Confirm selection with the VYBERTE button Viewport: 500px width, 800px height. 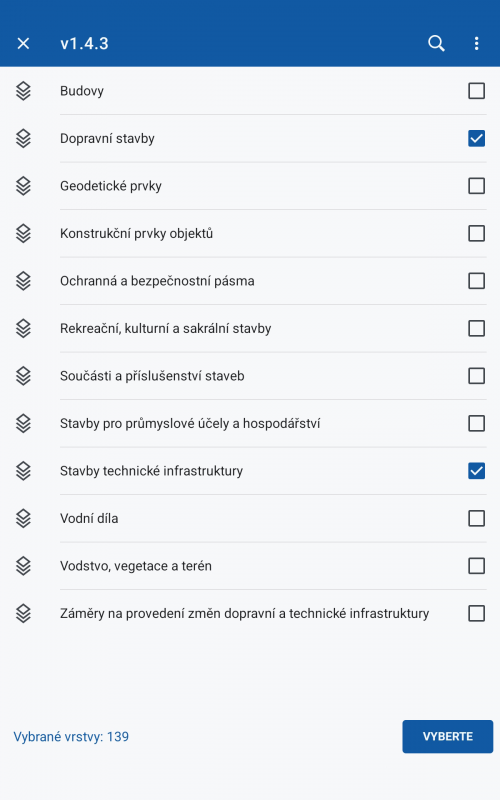[x=447, y=737]
